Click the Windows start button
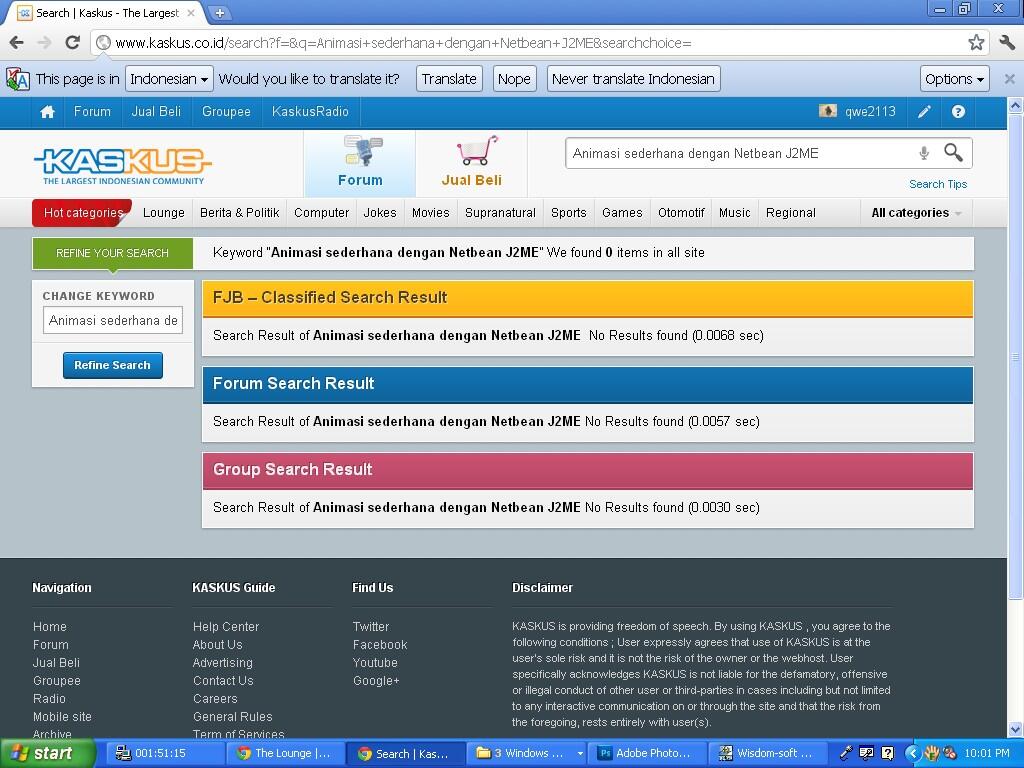1024x768 pixels. (47, 754)
